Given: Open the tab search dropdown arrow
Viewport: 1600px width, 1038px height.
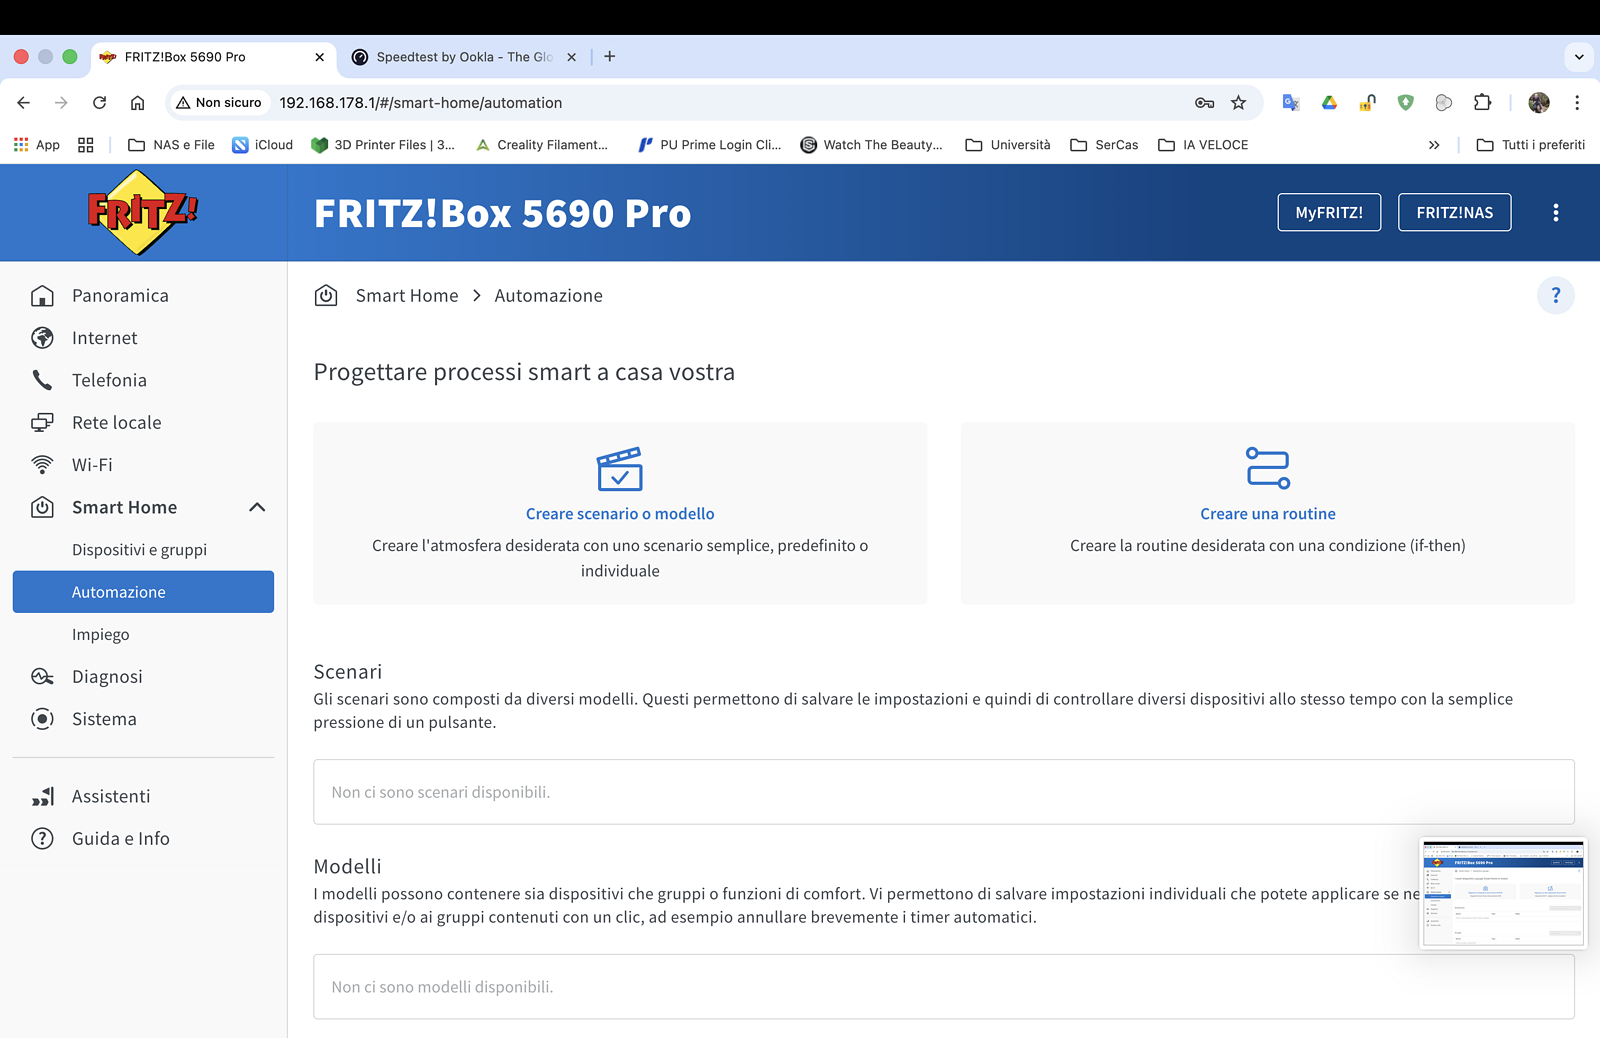Looking at the screenshot, I should 1579,57.
